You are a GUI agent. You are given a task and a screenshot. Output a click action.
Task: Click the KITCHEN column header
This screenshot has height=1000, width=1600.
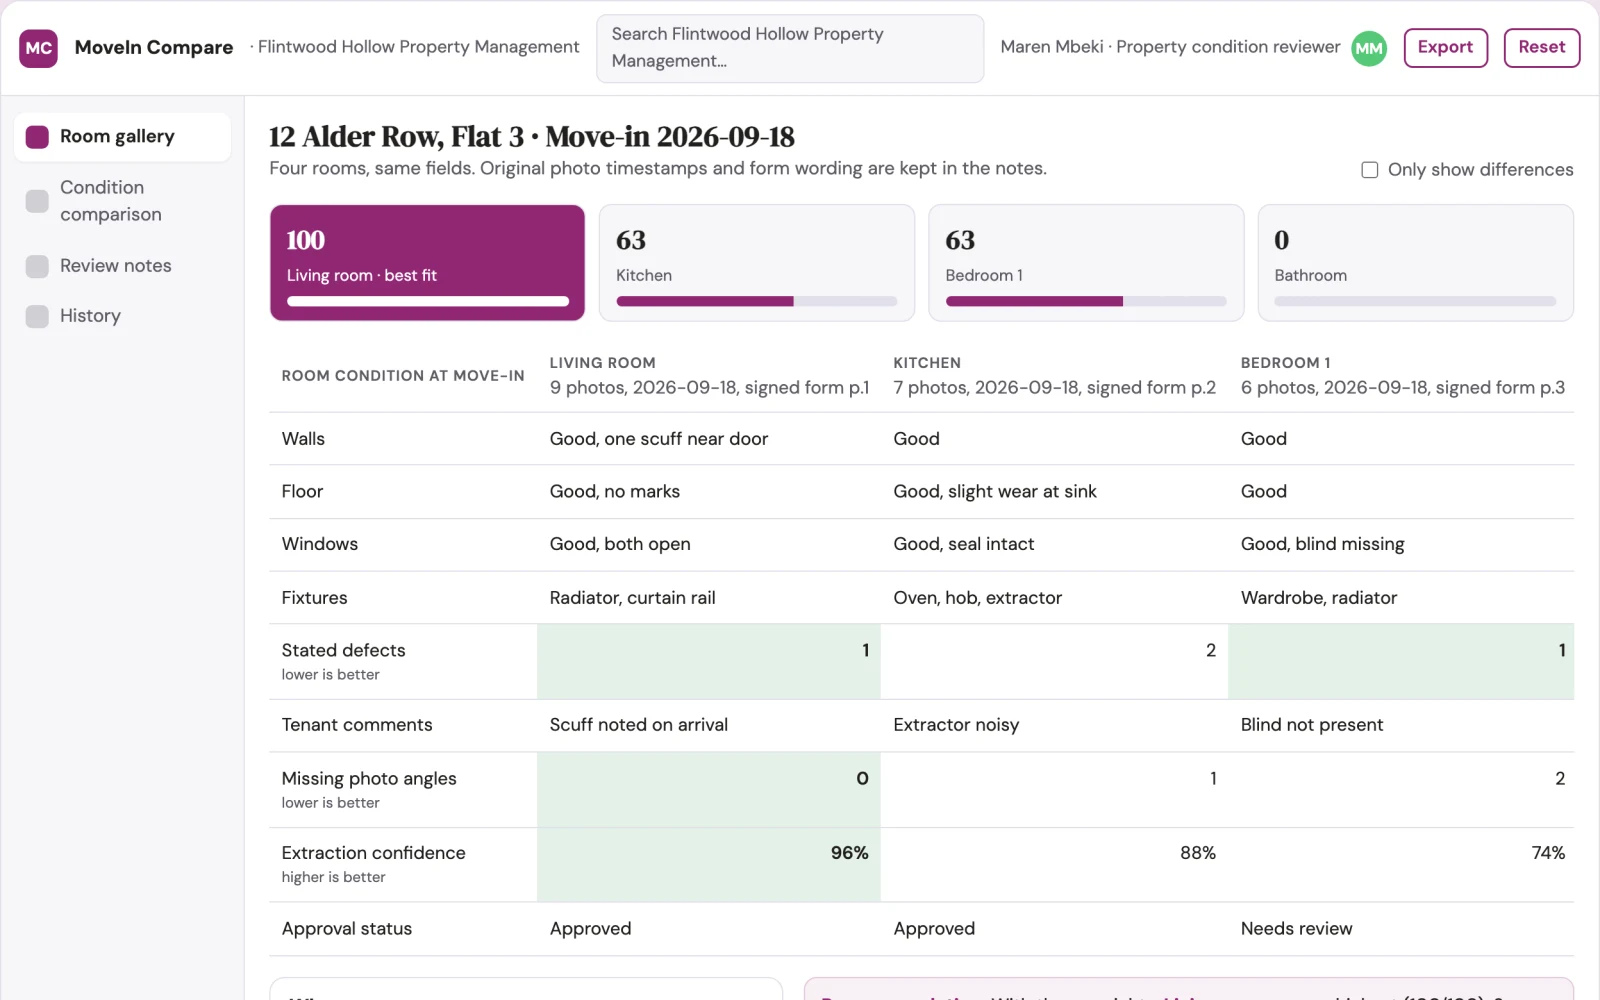(x=1054, y=376)
